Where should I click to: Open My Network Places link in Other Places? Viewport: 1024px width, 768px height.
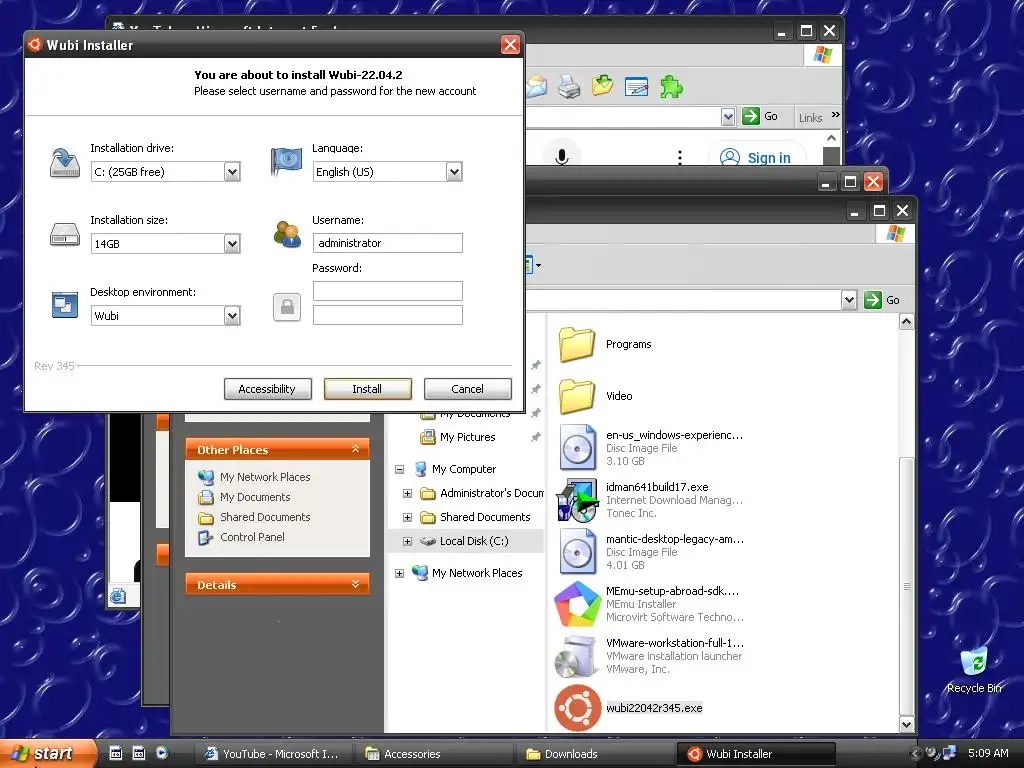264,477
